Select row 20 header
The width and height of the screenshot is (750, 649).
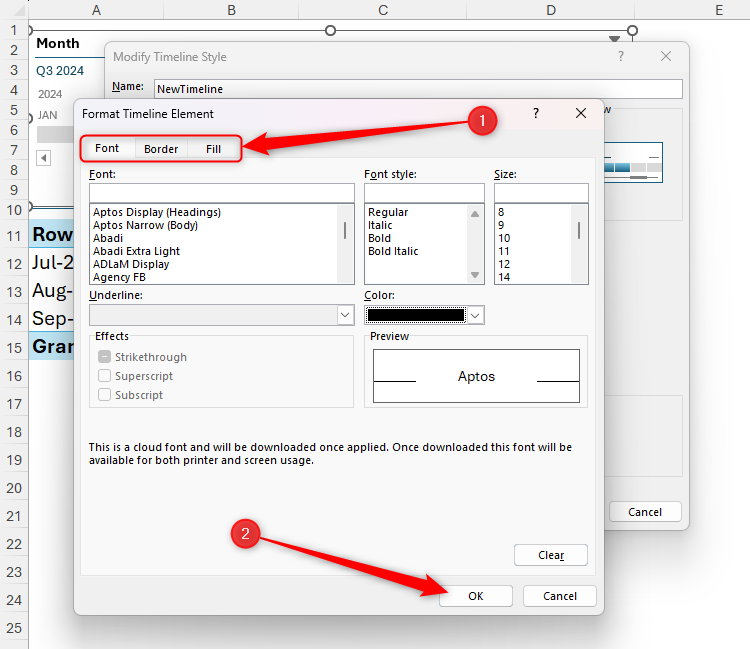[14, 488]
